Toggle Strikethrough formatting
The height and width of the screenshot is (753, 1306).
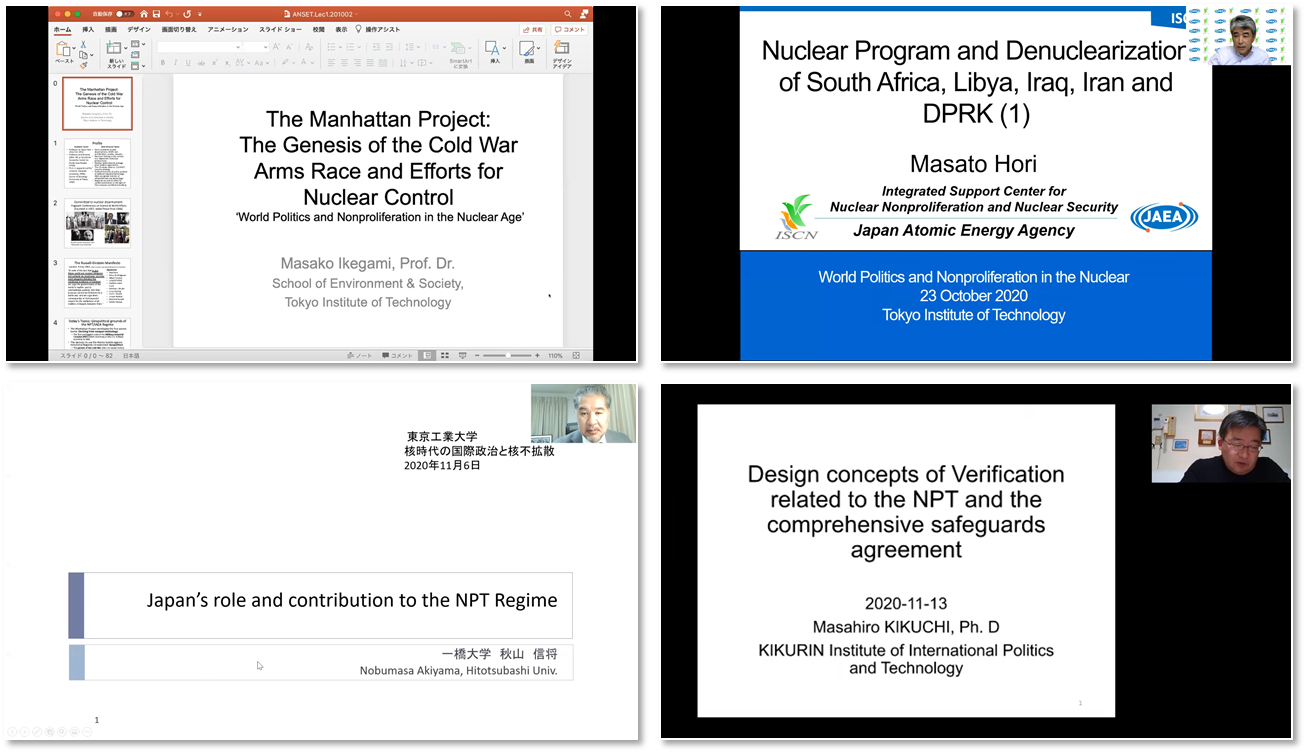pos(201,62)
